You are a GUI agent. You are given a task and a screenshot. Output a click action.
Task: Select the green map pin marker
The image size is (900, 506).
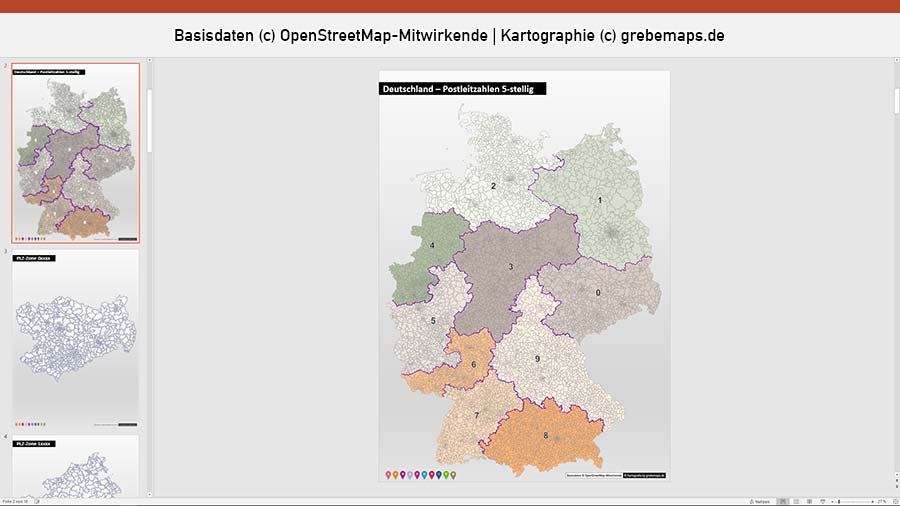point(446,475)
